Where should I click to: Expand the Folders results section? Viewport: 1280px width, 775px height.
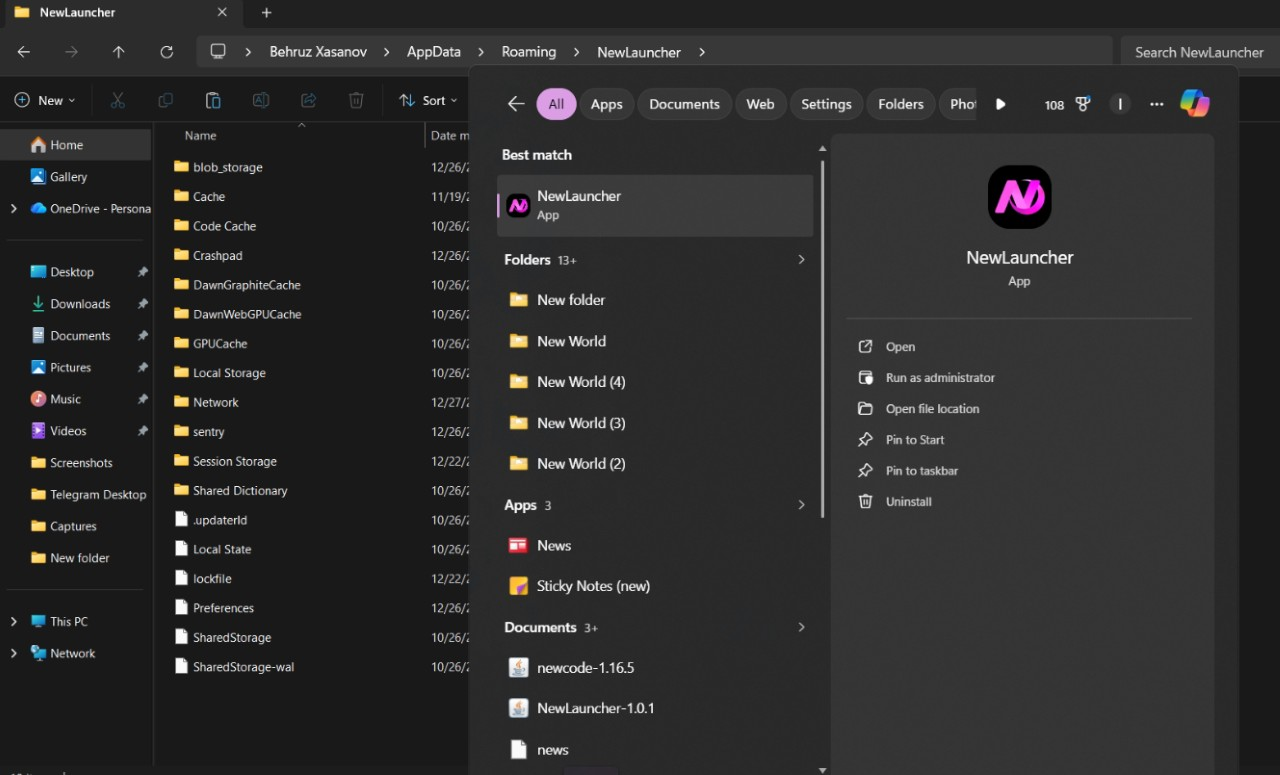tap(801, 260)
